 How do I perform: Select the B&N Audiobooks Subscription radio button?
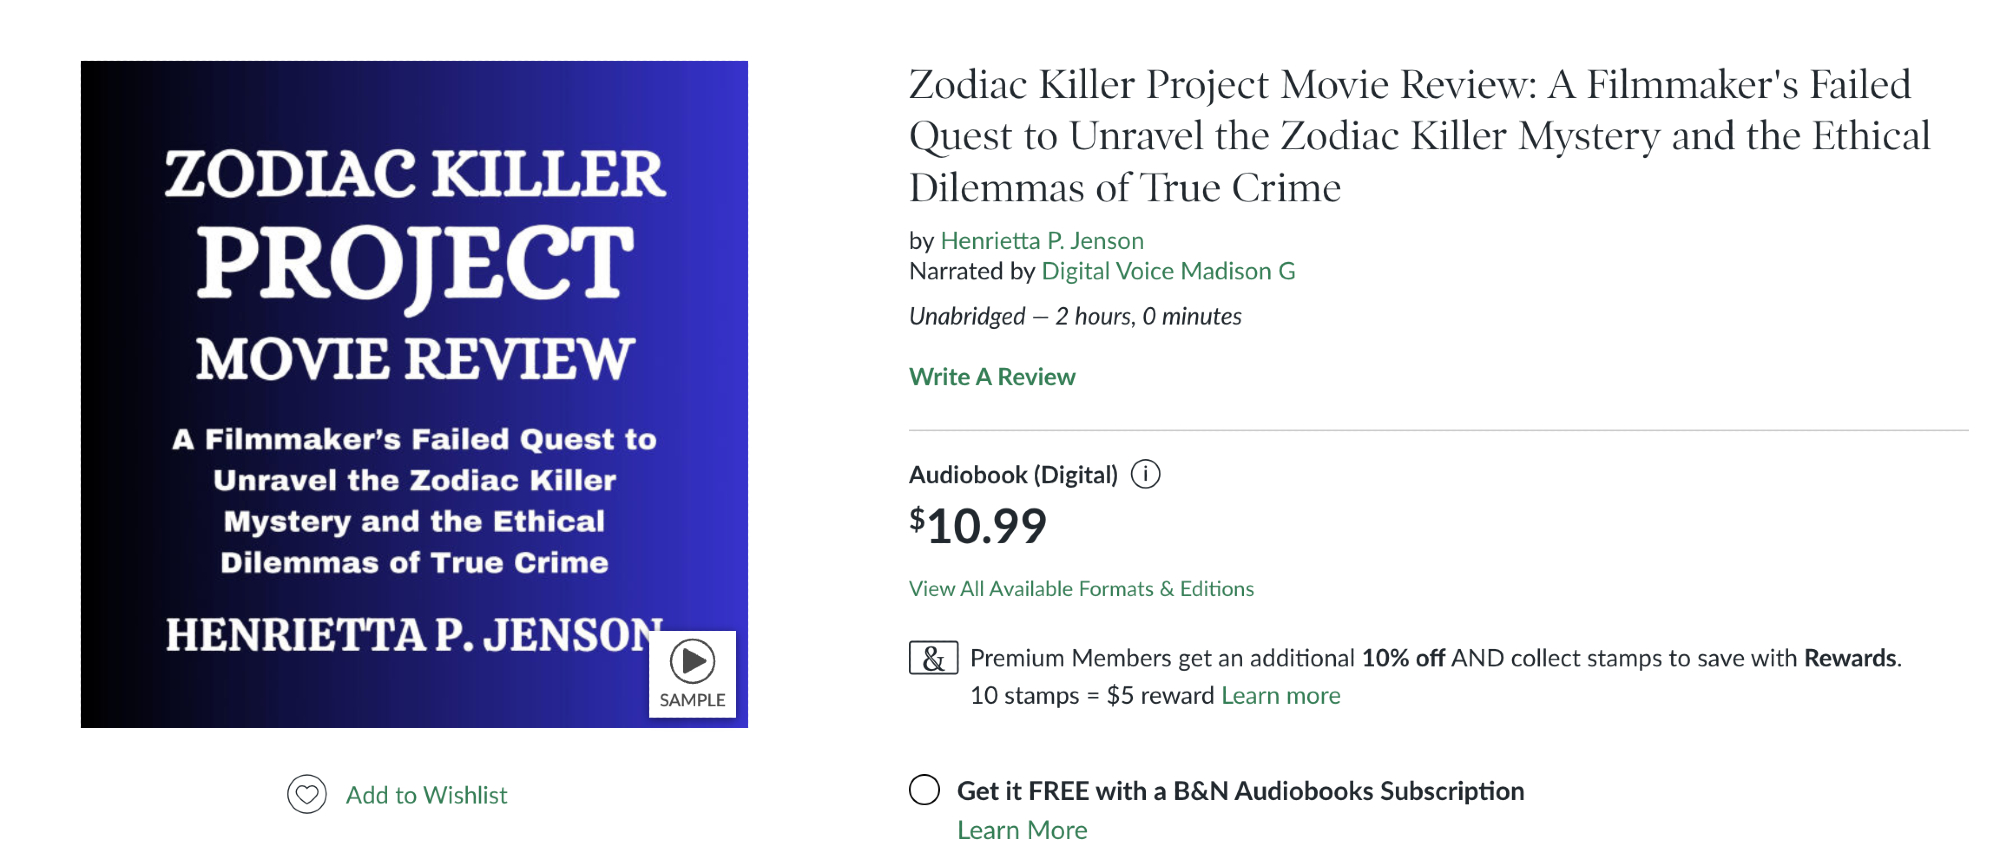[925, 790]
